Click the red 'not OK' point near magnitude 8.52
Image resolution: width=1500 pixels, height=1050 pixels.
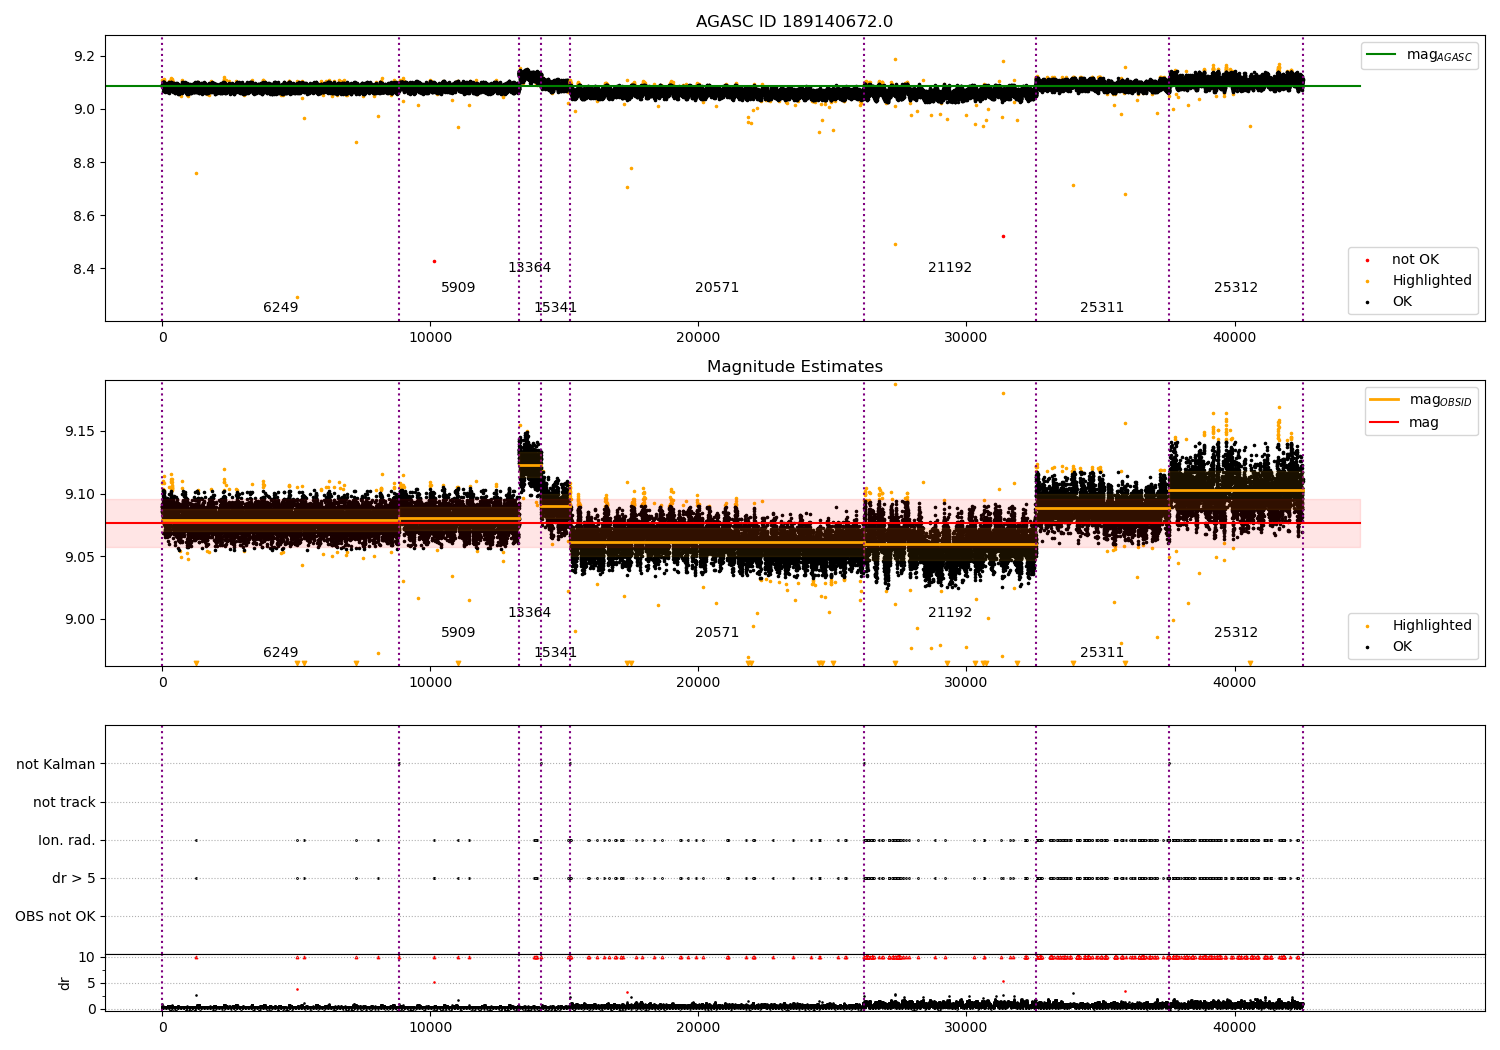[1003, 236]
